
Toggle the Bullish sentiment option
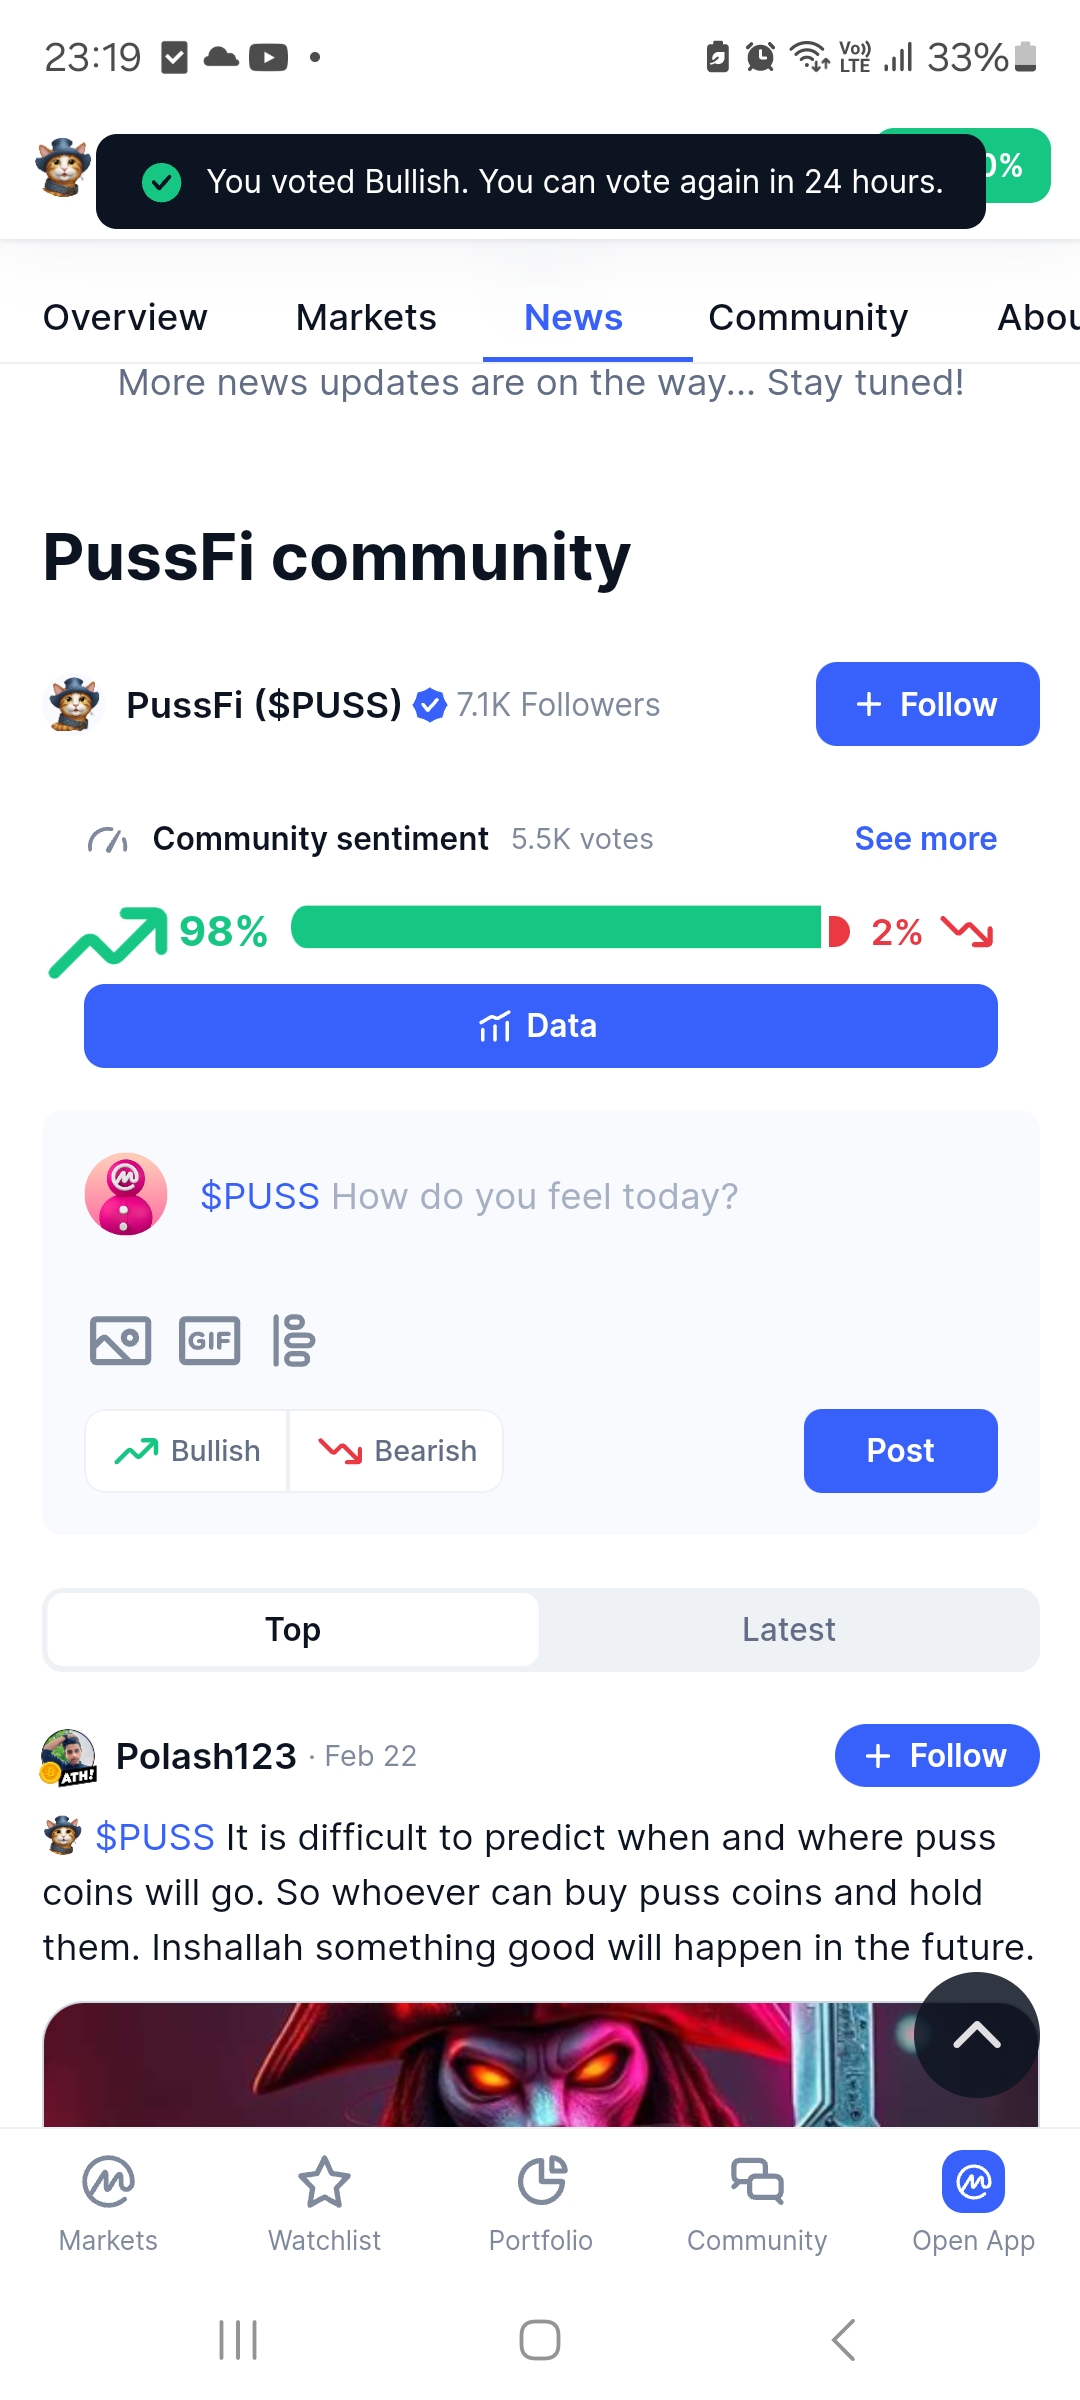(187, 1451)
